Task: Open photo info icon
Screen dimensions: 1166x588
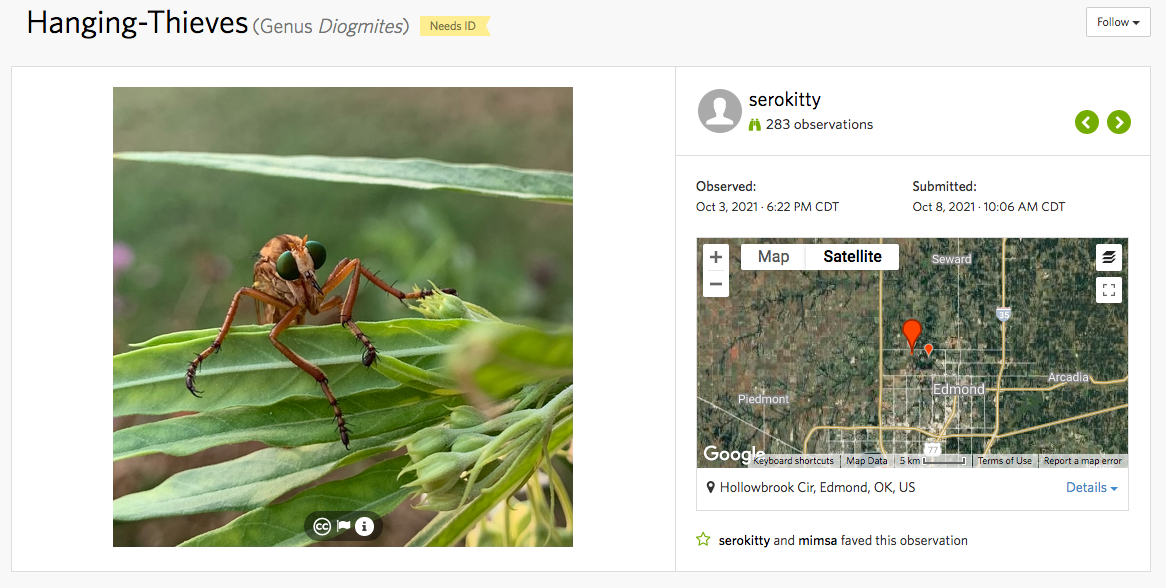Action: (364, 527)
